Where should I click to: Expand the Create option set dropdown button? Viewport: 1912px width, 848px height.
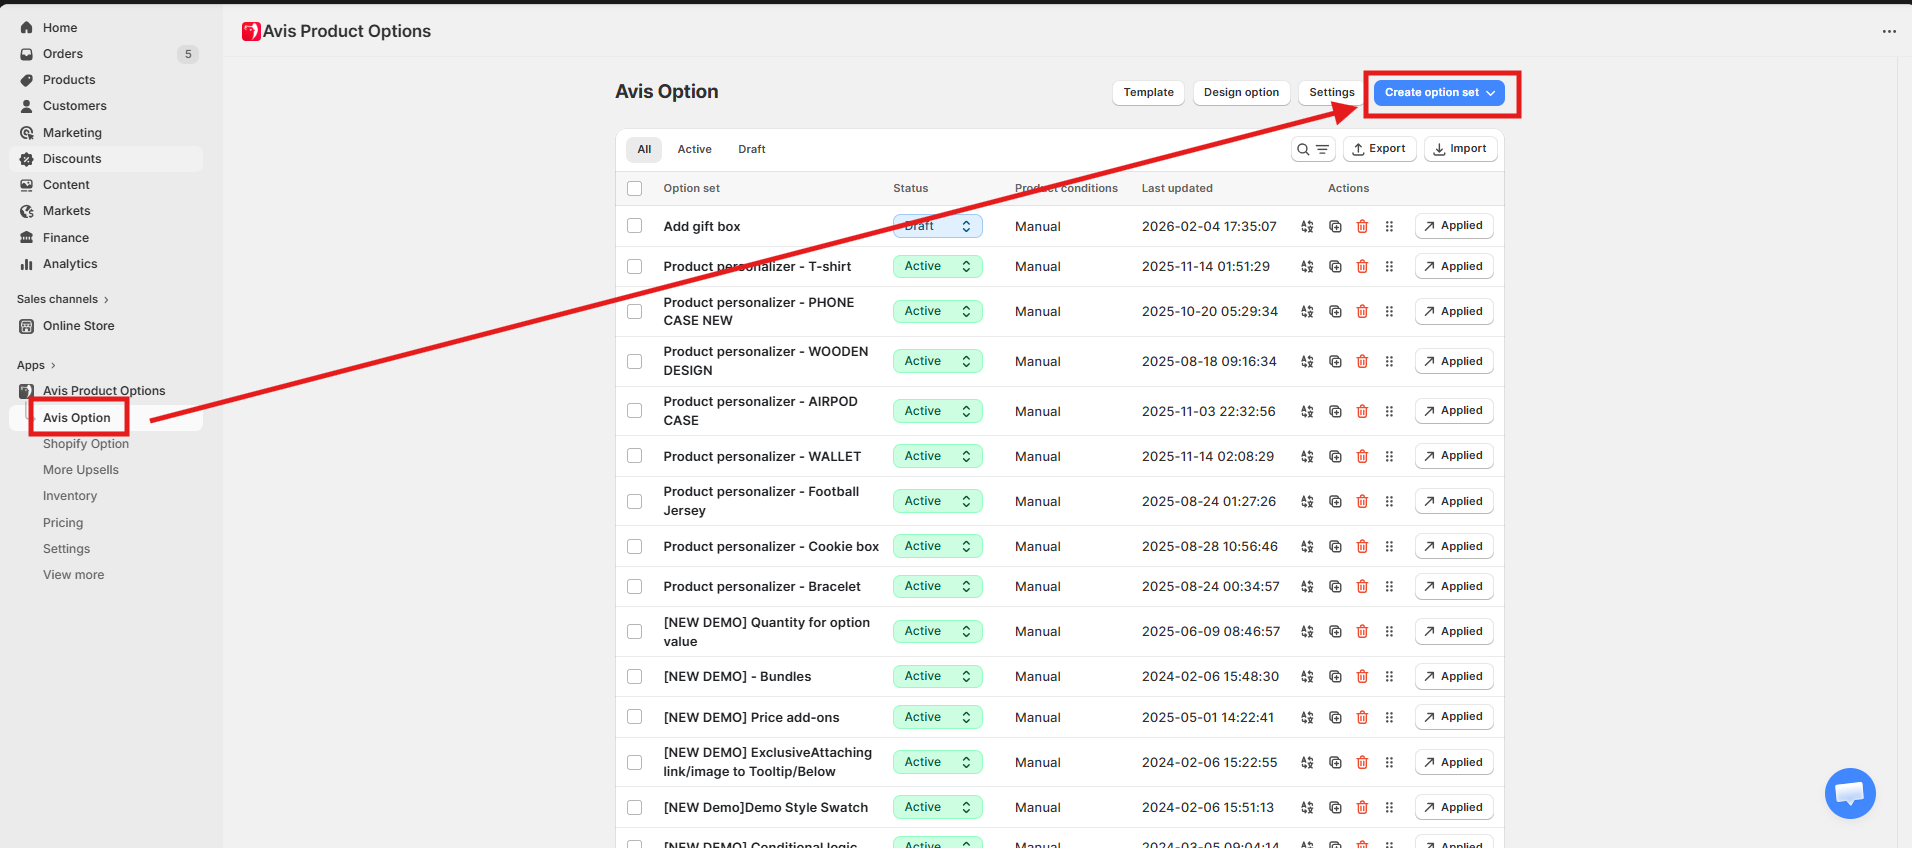coord(1439,92)
